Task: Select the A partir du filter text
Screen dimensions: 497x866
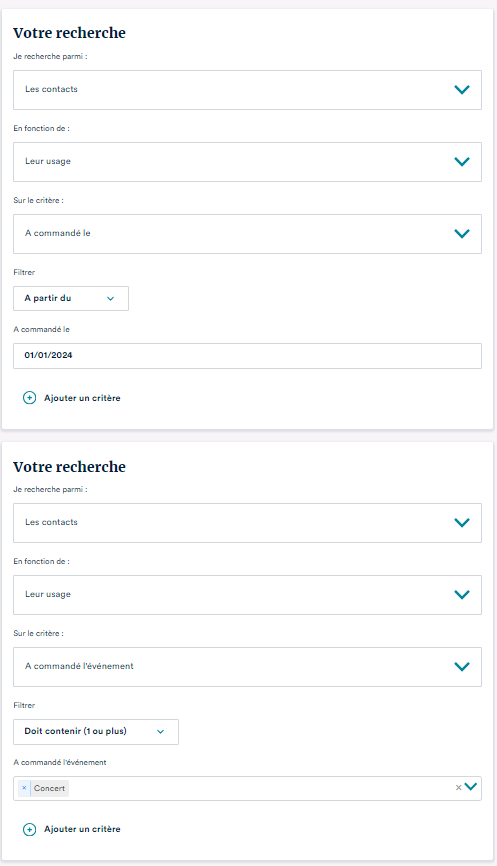Action: [47, 298]
